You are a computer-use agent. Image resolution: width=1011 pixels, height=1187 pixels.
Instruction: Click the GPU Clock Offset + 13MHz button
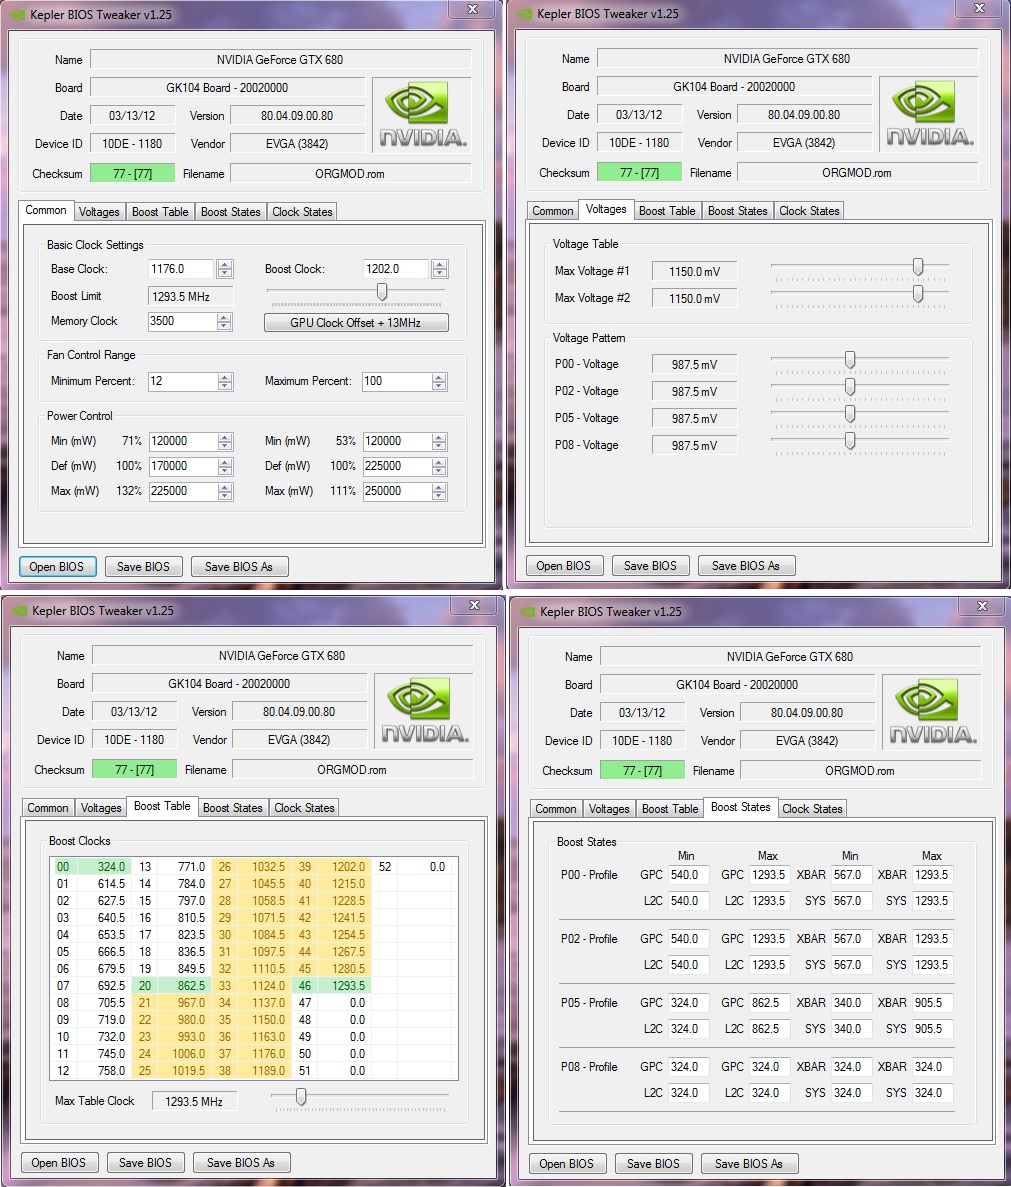coord(356,322)
